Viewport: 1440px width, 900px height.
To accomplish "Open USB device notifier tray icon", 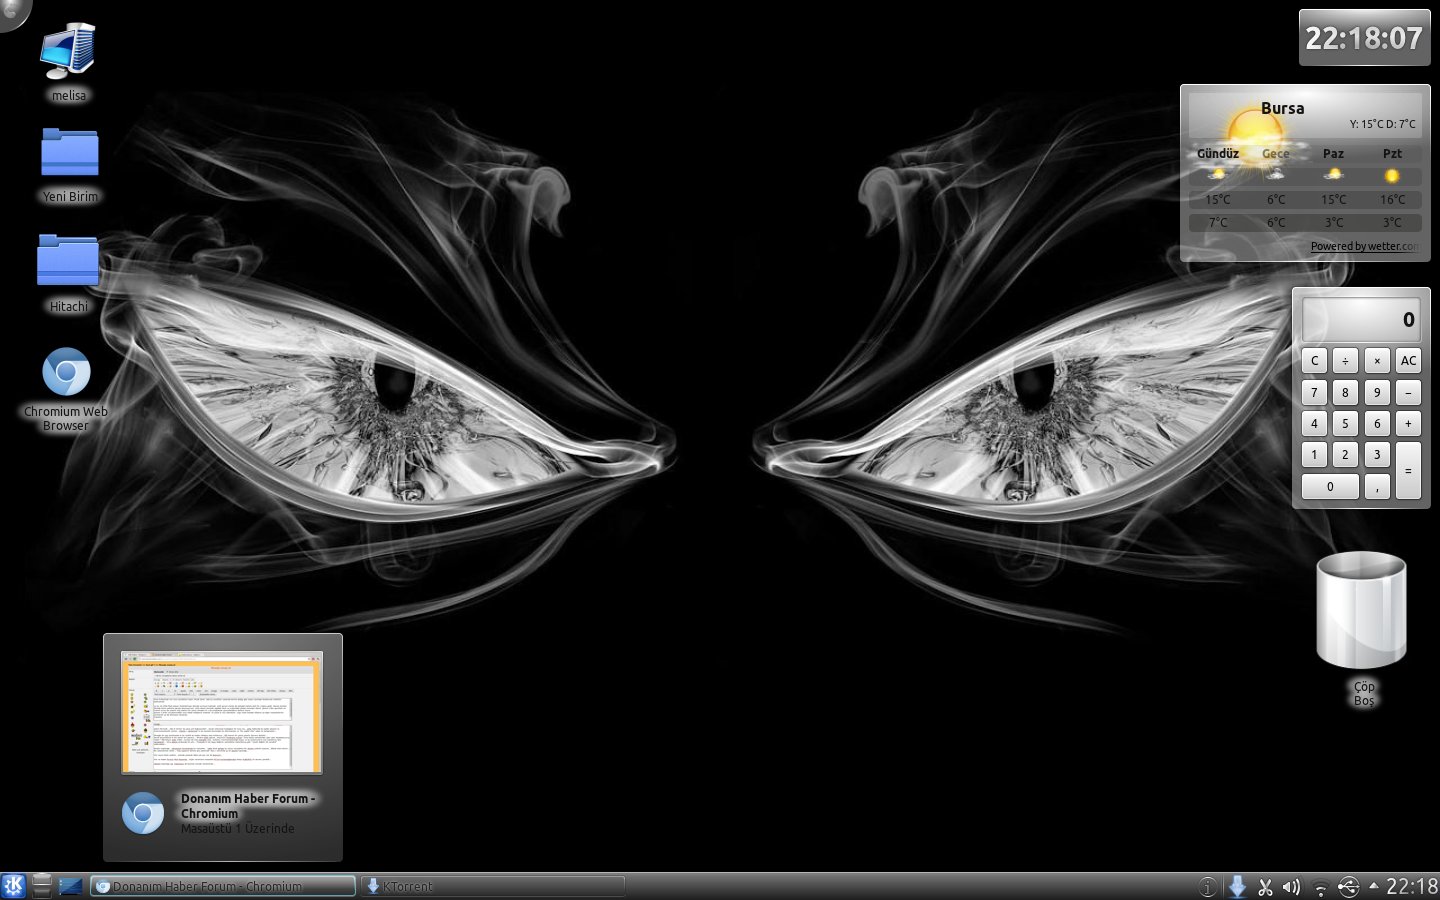I will pos(1348,887).
